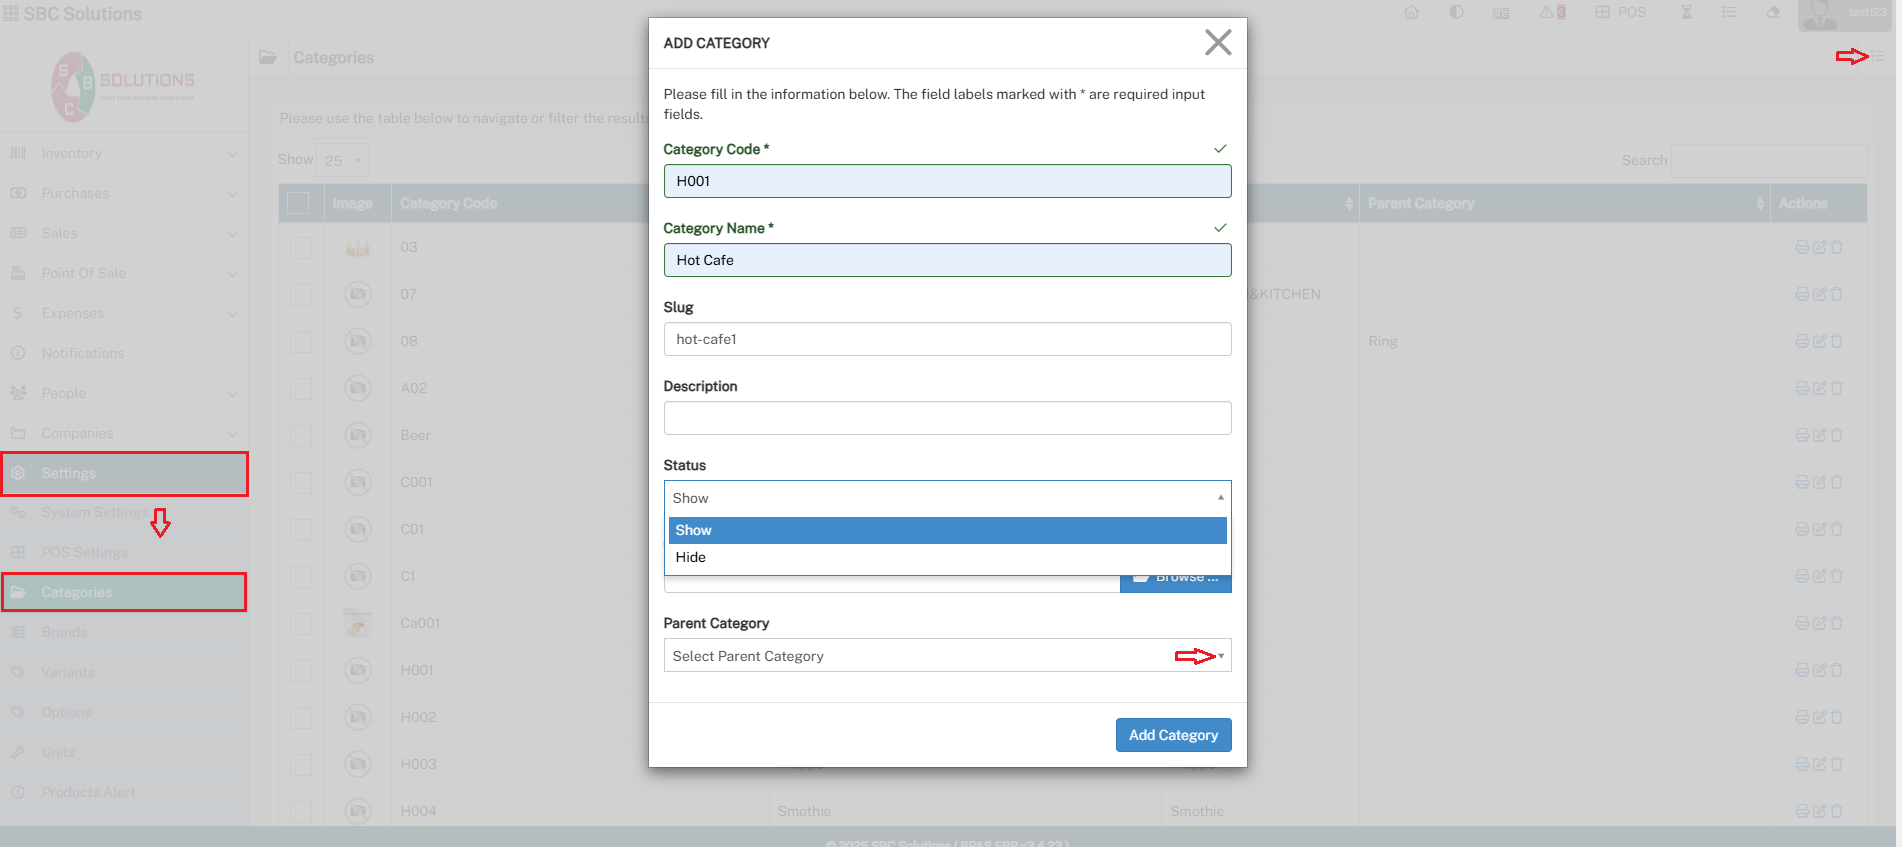Close the Add Category dialog
This screenshot has width=1902, height=847.
pos(1217,42)
